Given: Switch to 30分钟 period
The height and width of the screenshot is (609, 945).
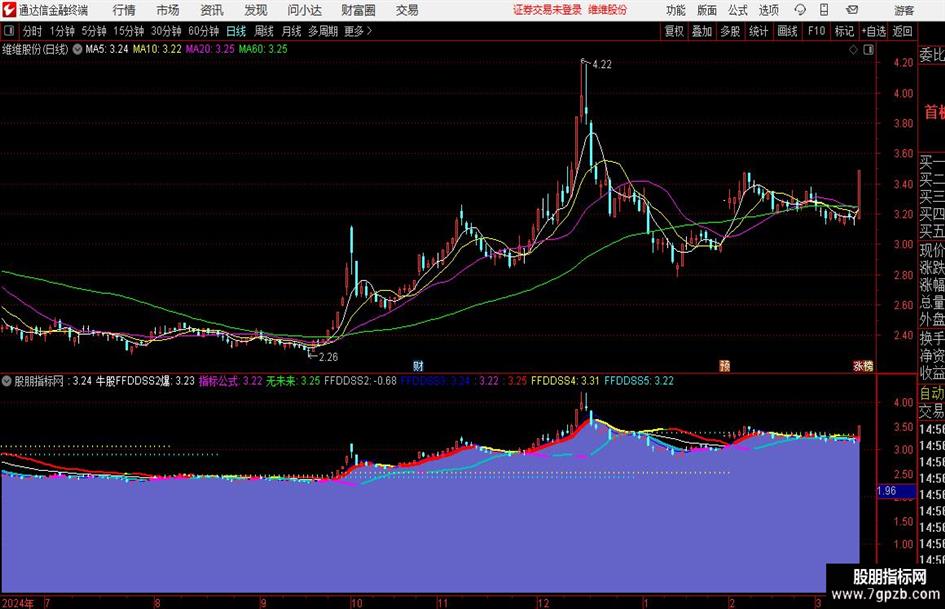Looking at the screenshot, I should click(x=166, y=31).
